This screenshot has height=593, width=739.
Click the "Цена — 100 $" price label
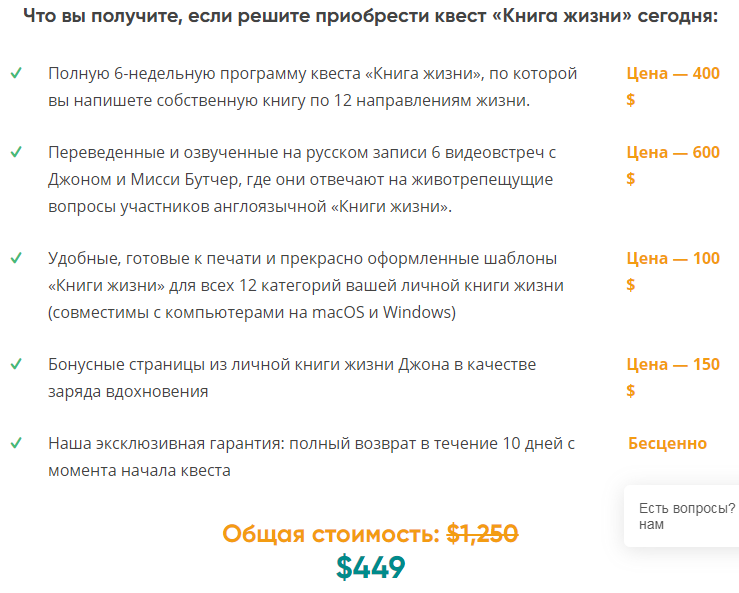point(672,271)
